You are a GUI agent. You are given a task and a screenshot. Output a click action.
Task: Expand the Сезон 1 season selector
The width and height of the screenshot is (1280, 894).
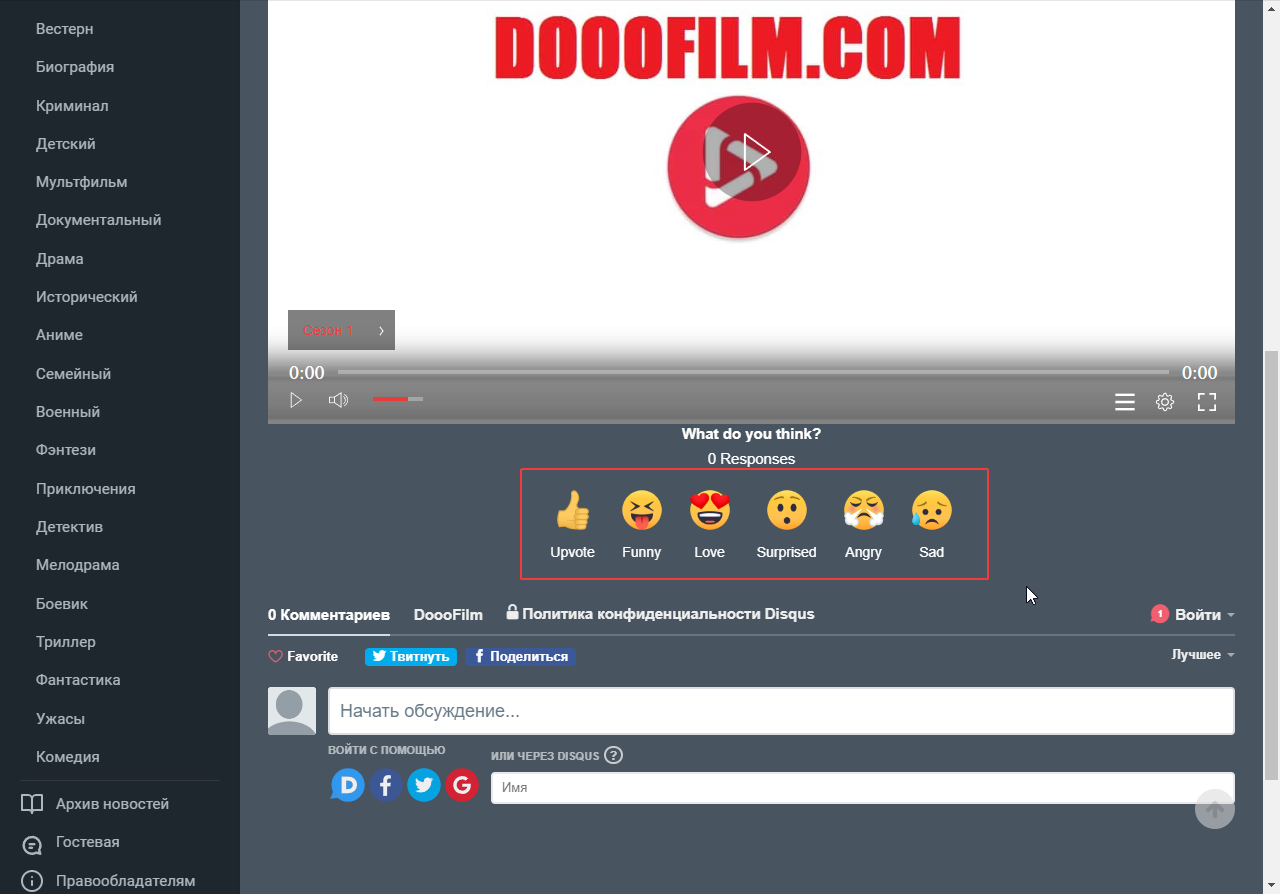[341, 330]
